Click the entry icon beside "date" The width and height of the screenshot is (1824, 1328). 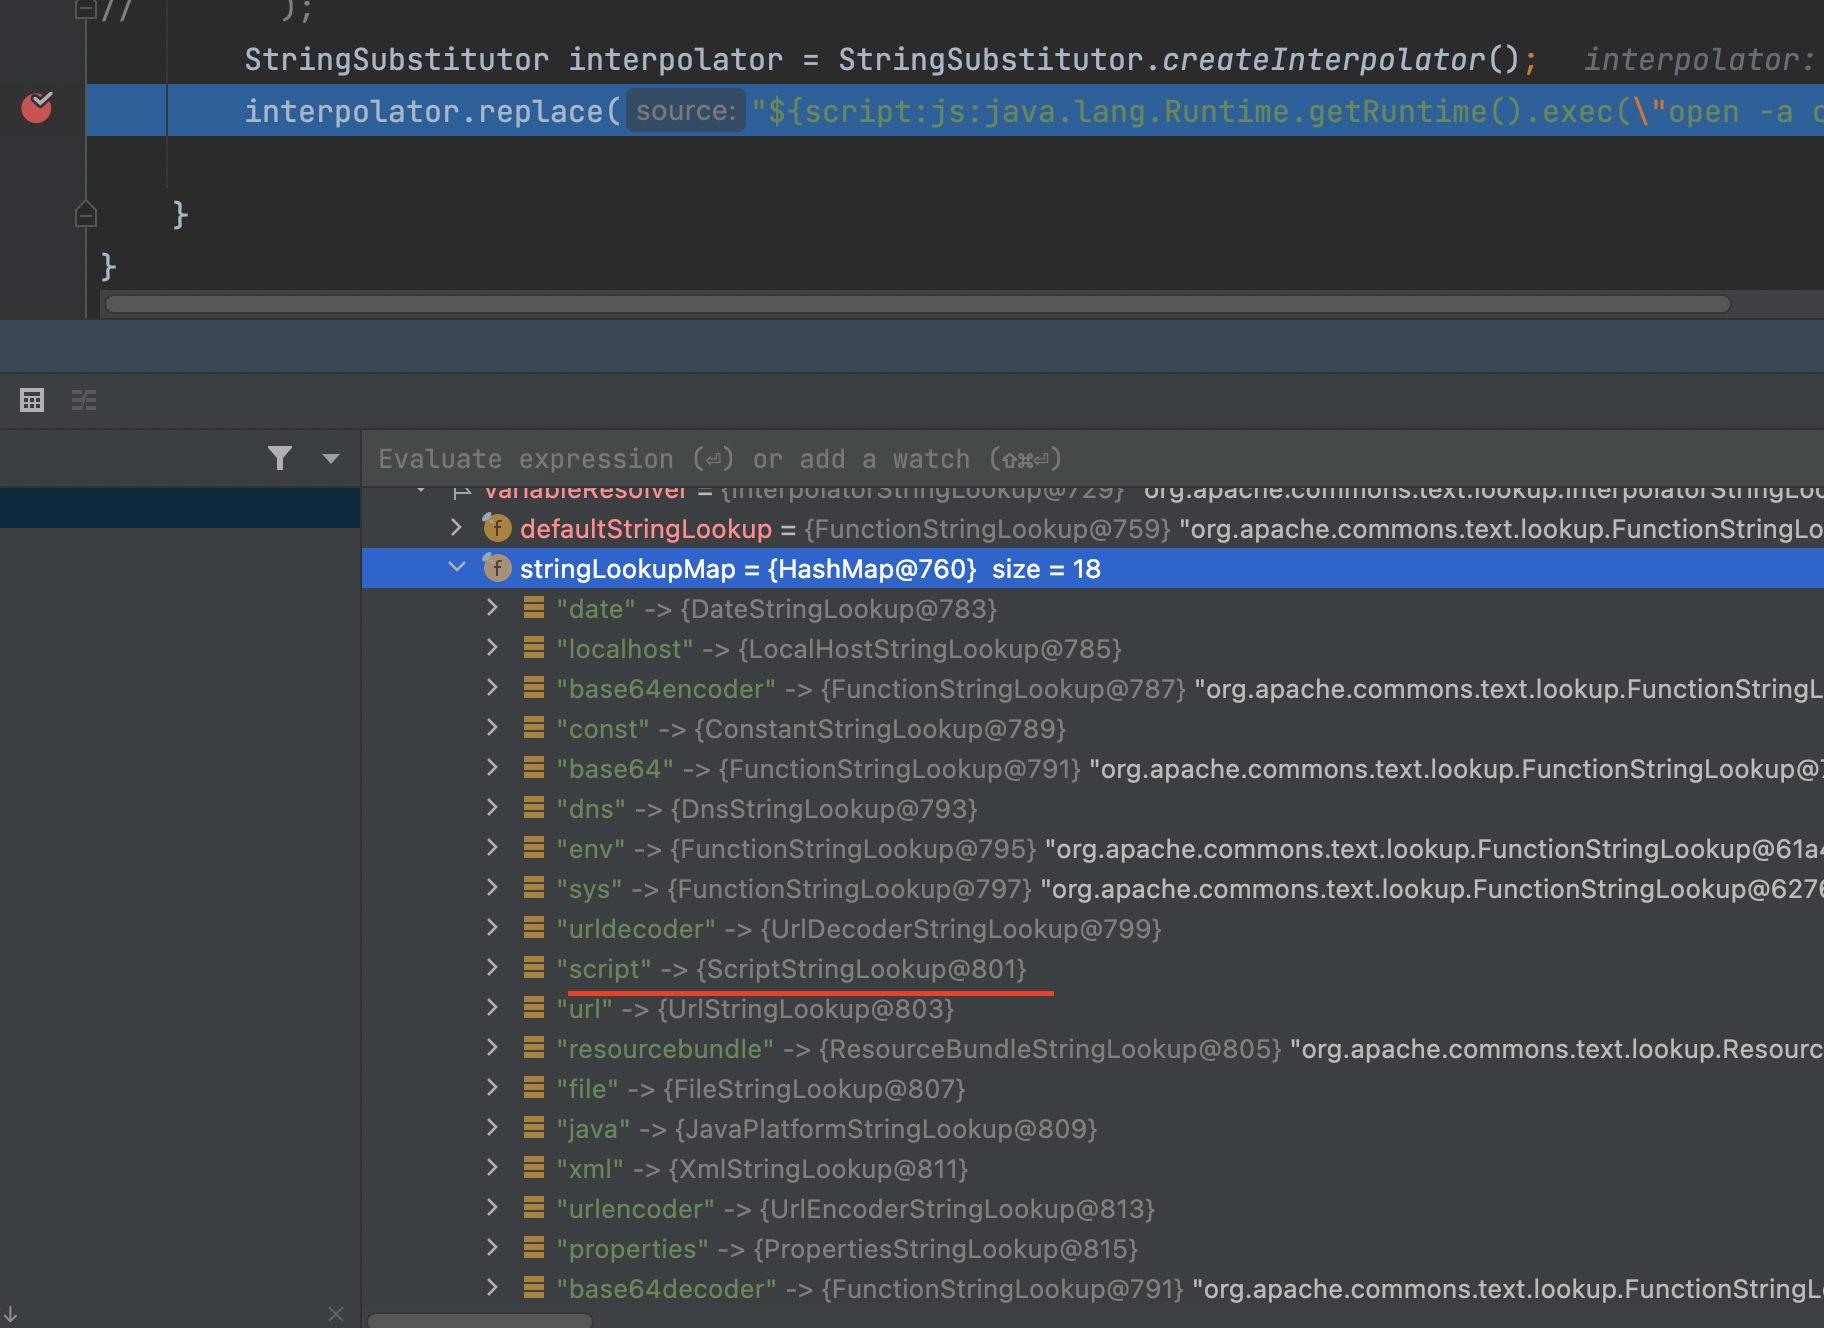pos(534,607)
